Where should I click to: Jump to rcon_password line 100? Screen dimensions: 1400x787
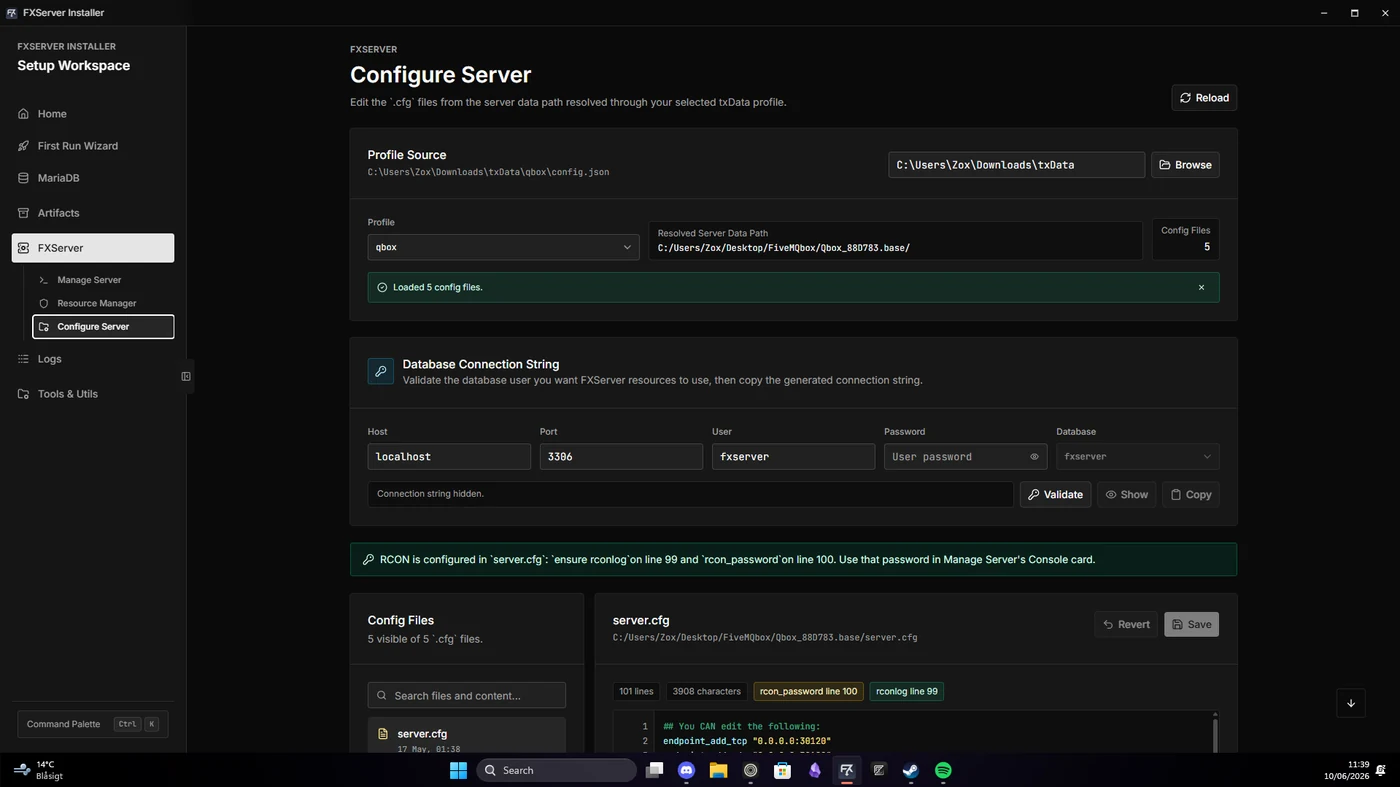pyautogui.click(x=808, y=691)
